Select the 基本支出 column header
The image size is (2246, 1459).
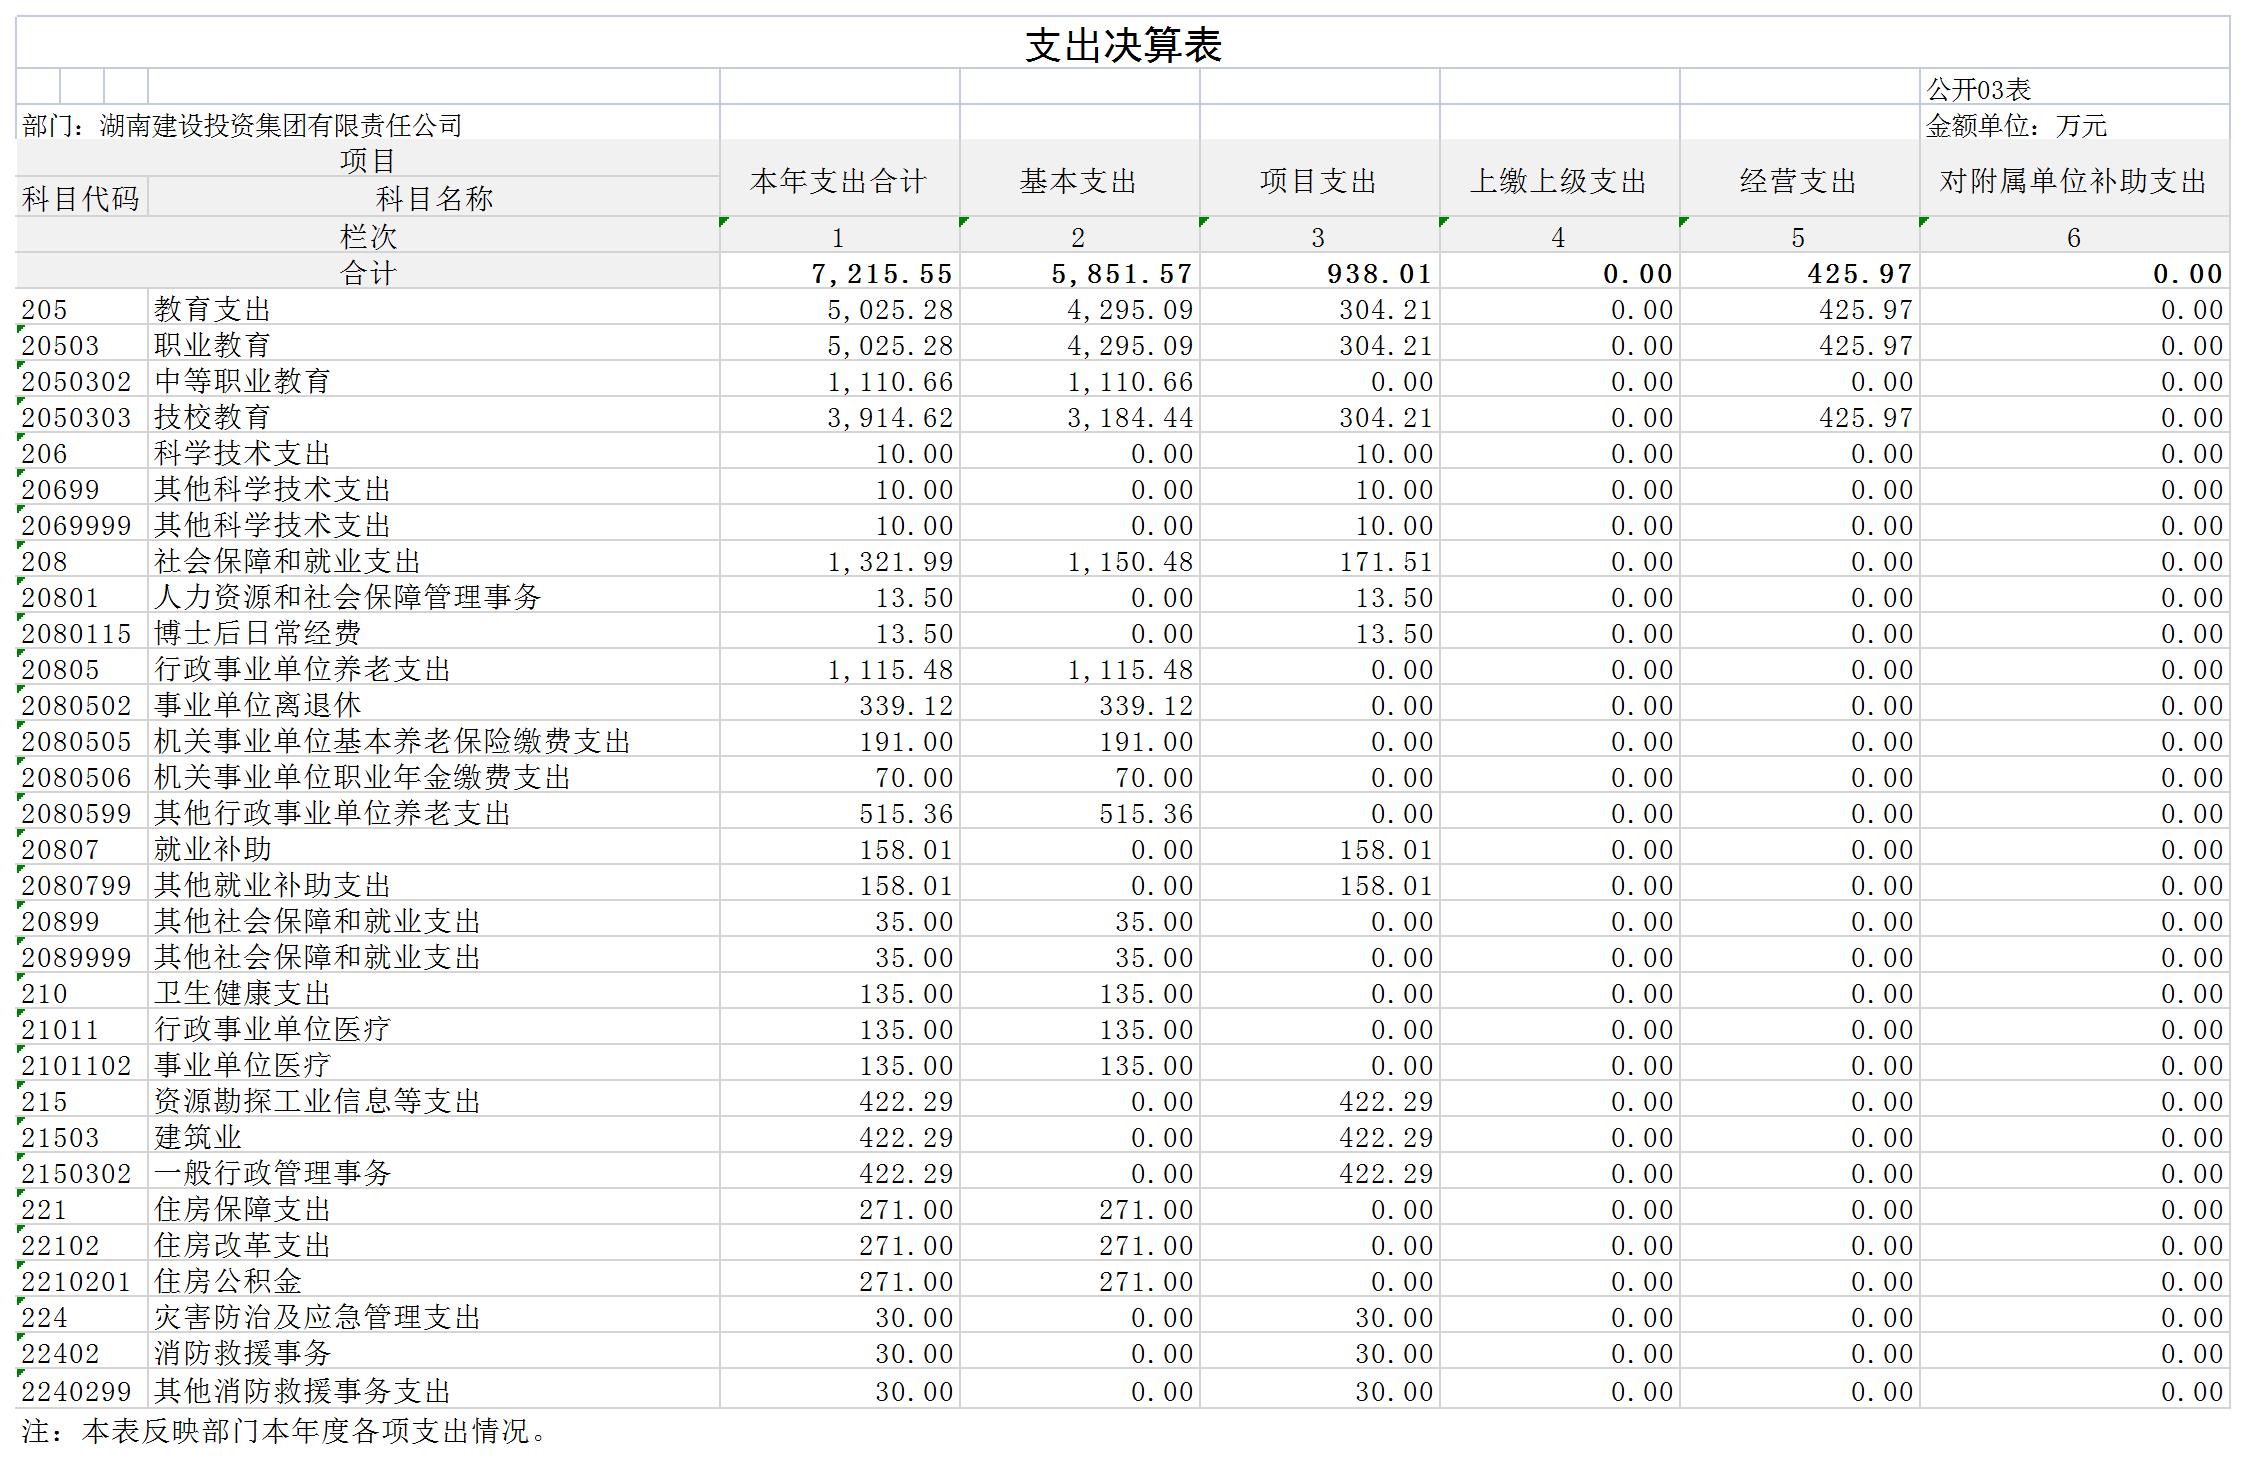(x=1079, y=180)
